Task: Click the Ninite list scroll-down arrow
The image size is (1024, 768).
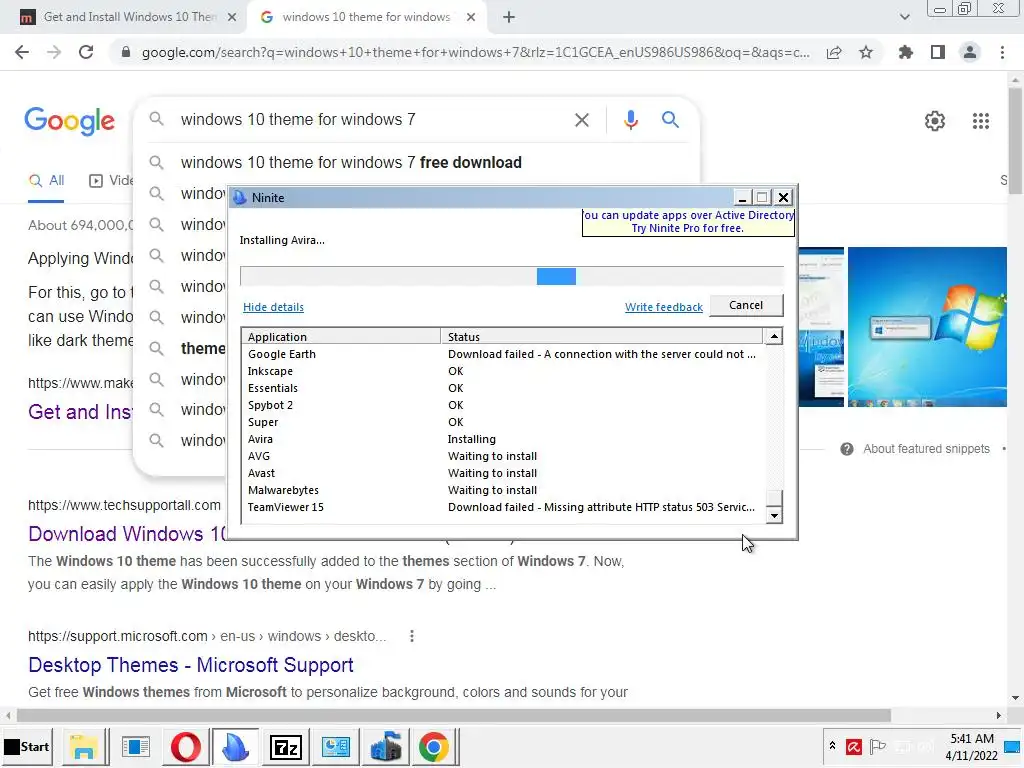Action: [774, 516]
